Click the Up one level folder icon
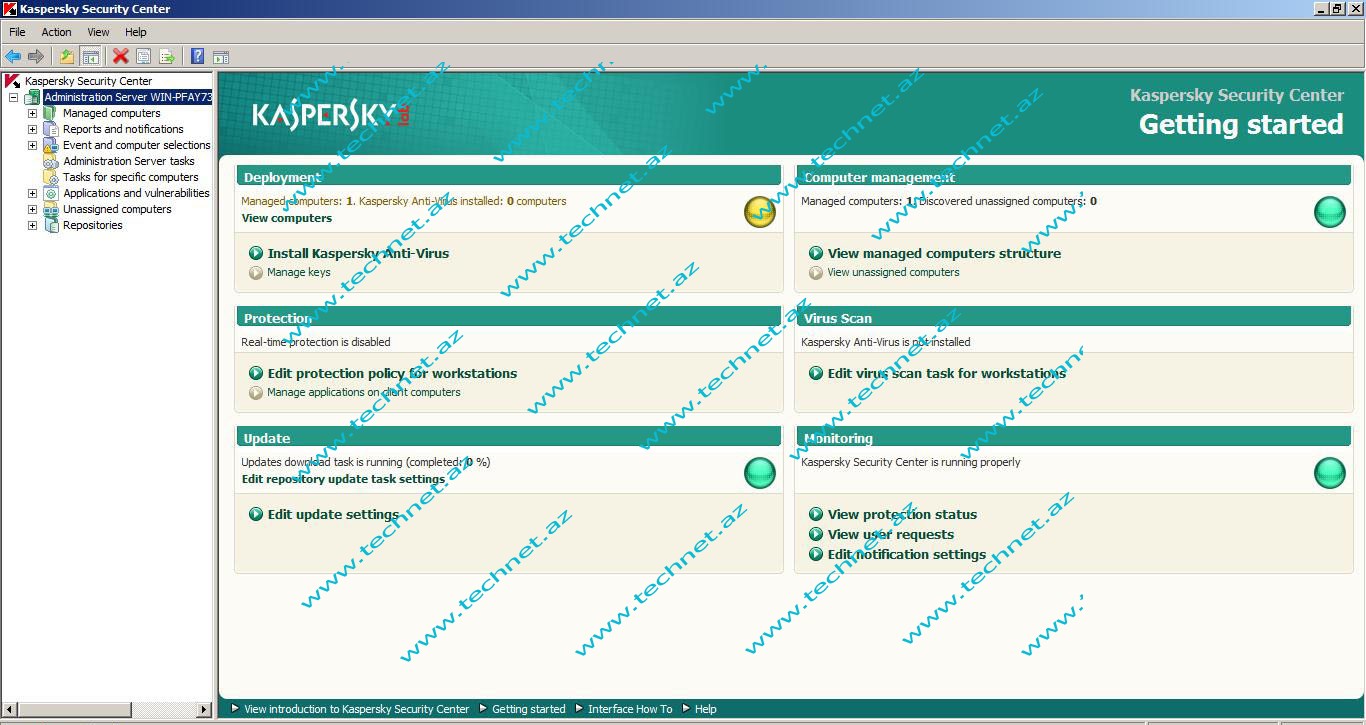This screenshot has height=725, width=1366. (67, 56)
